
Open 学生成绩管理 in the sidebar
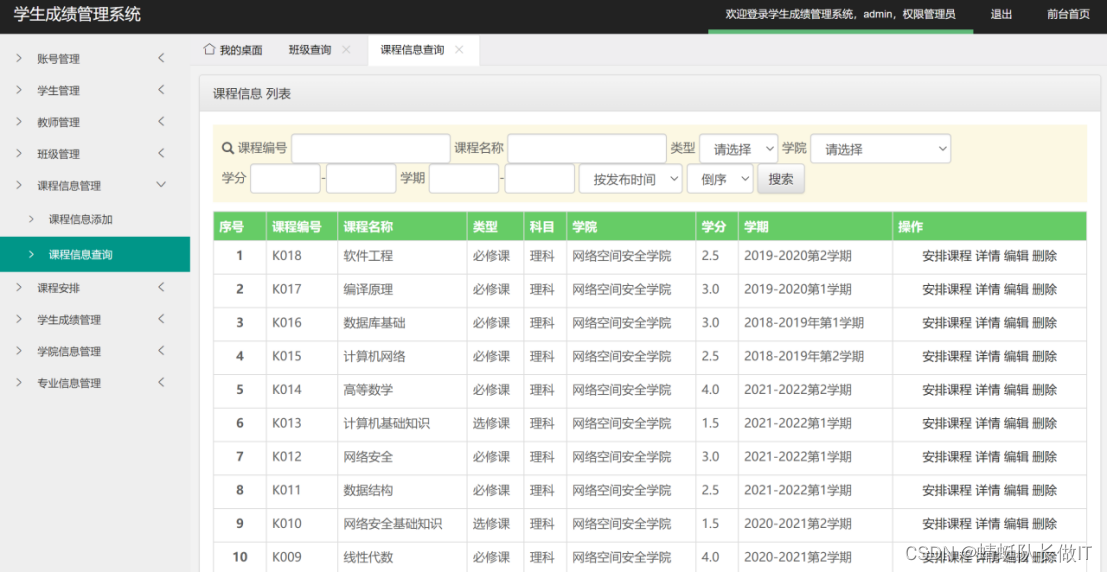(x=69, y=320)
